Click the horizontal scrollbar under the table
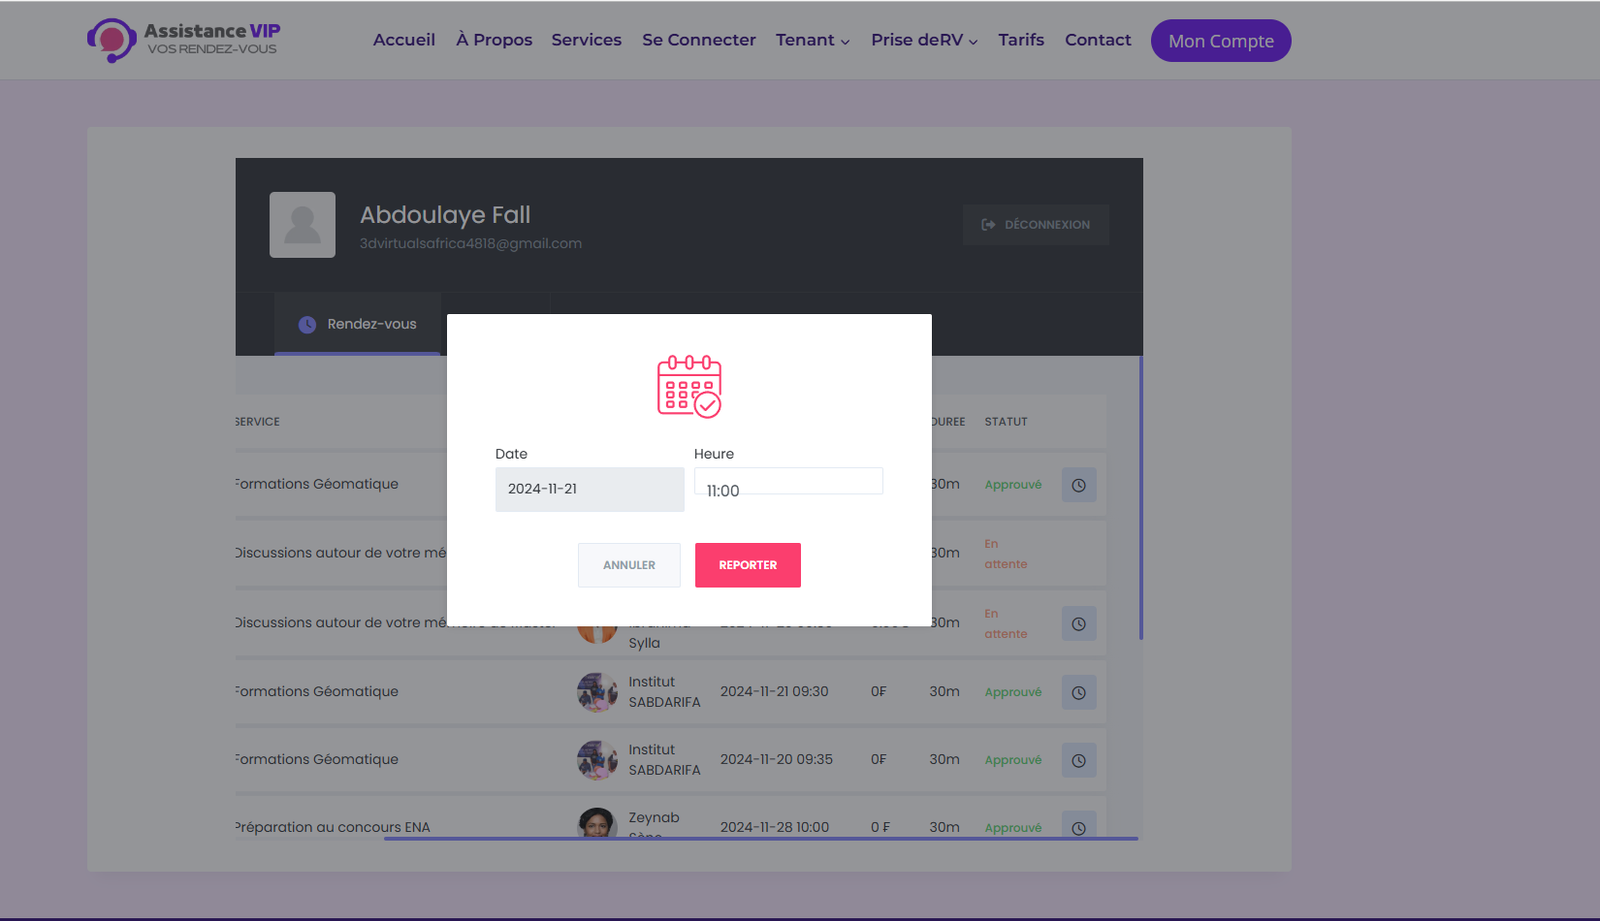Screen dimensions: 1600x921 point(760,839)
